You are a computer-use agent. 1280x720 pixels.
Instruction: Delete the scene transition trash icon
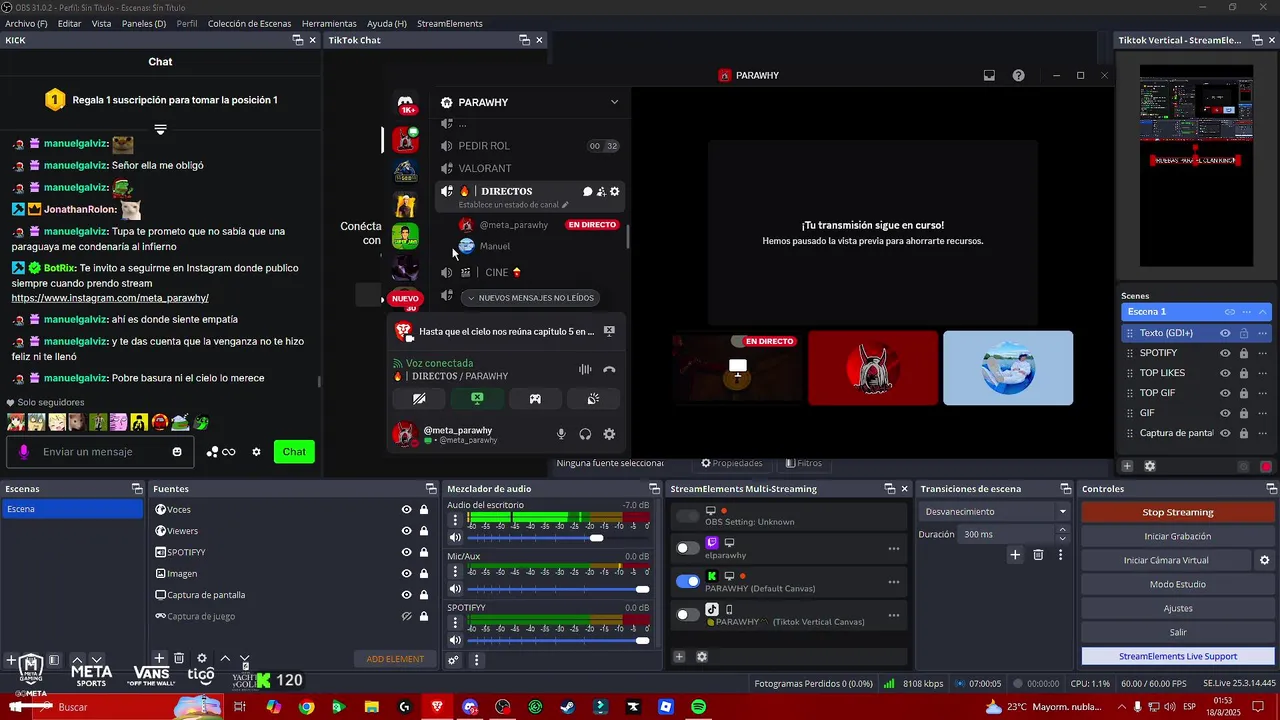tap(1038, 555)
